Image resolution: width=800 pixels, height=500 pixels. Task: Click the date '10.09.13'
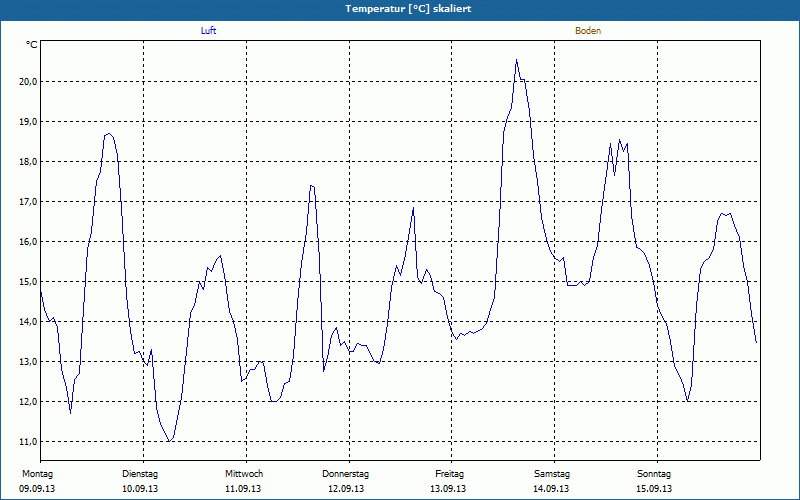click(140, 489)
